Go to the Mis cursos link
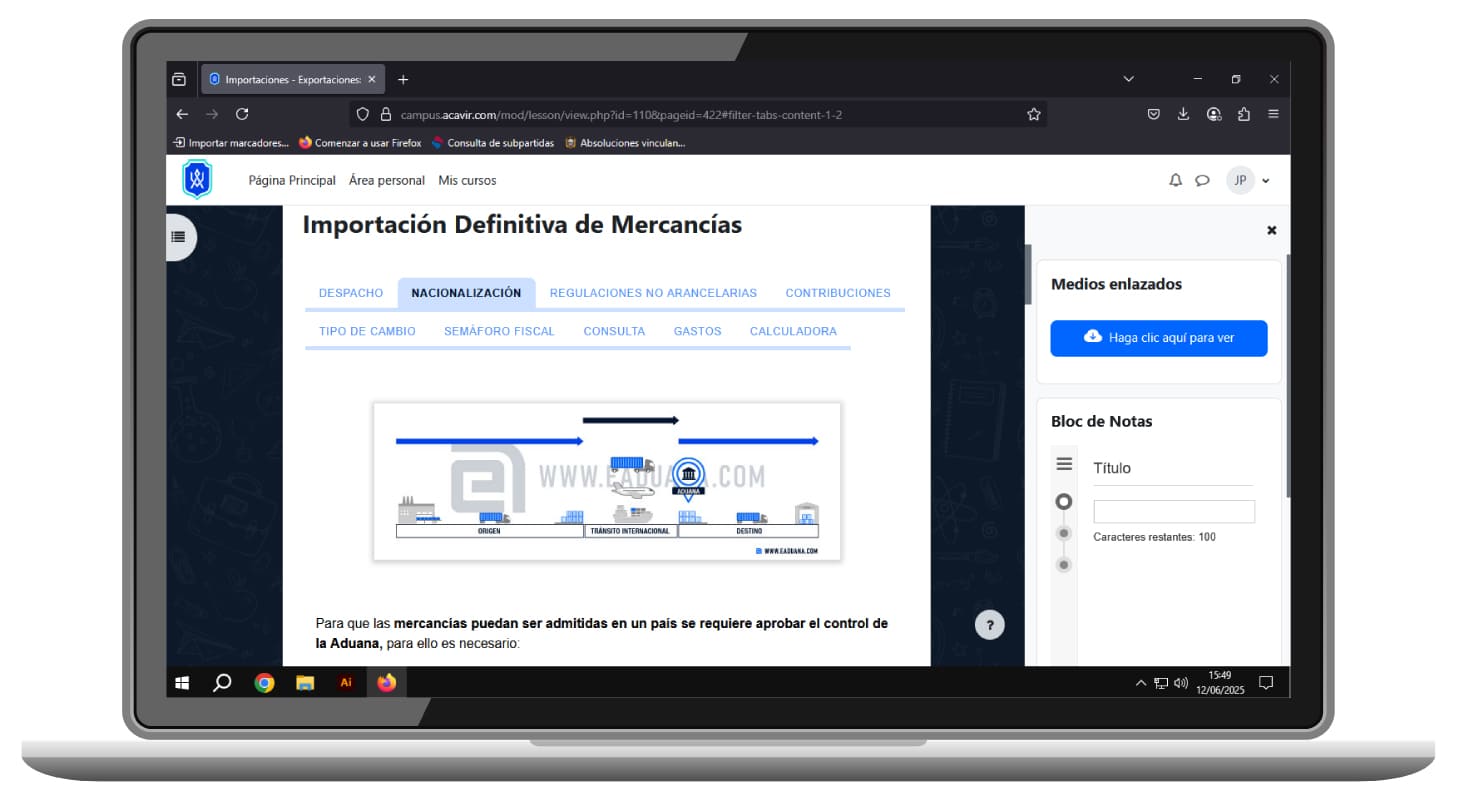Viewport: 1460px width, 798px height. [x=467, y=181]
